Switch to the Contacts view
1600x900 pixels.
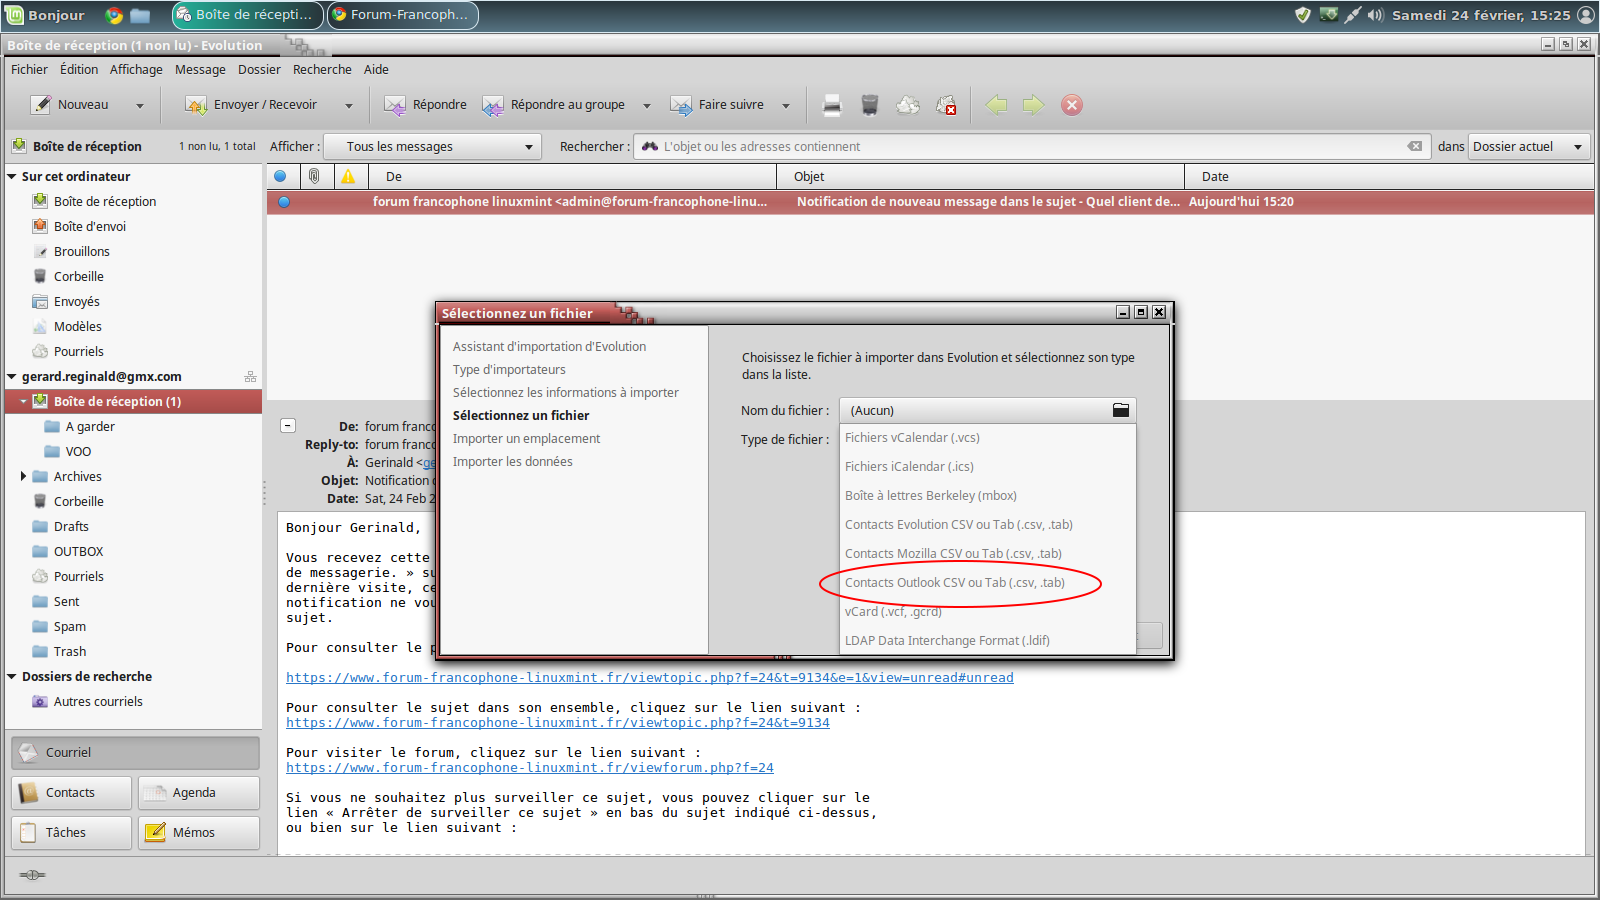[71, 793]
